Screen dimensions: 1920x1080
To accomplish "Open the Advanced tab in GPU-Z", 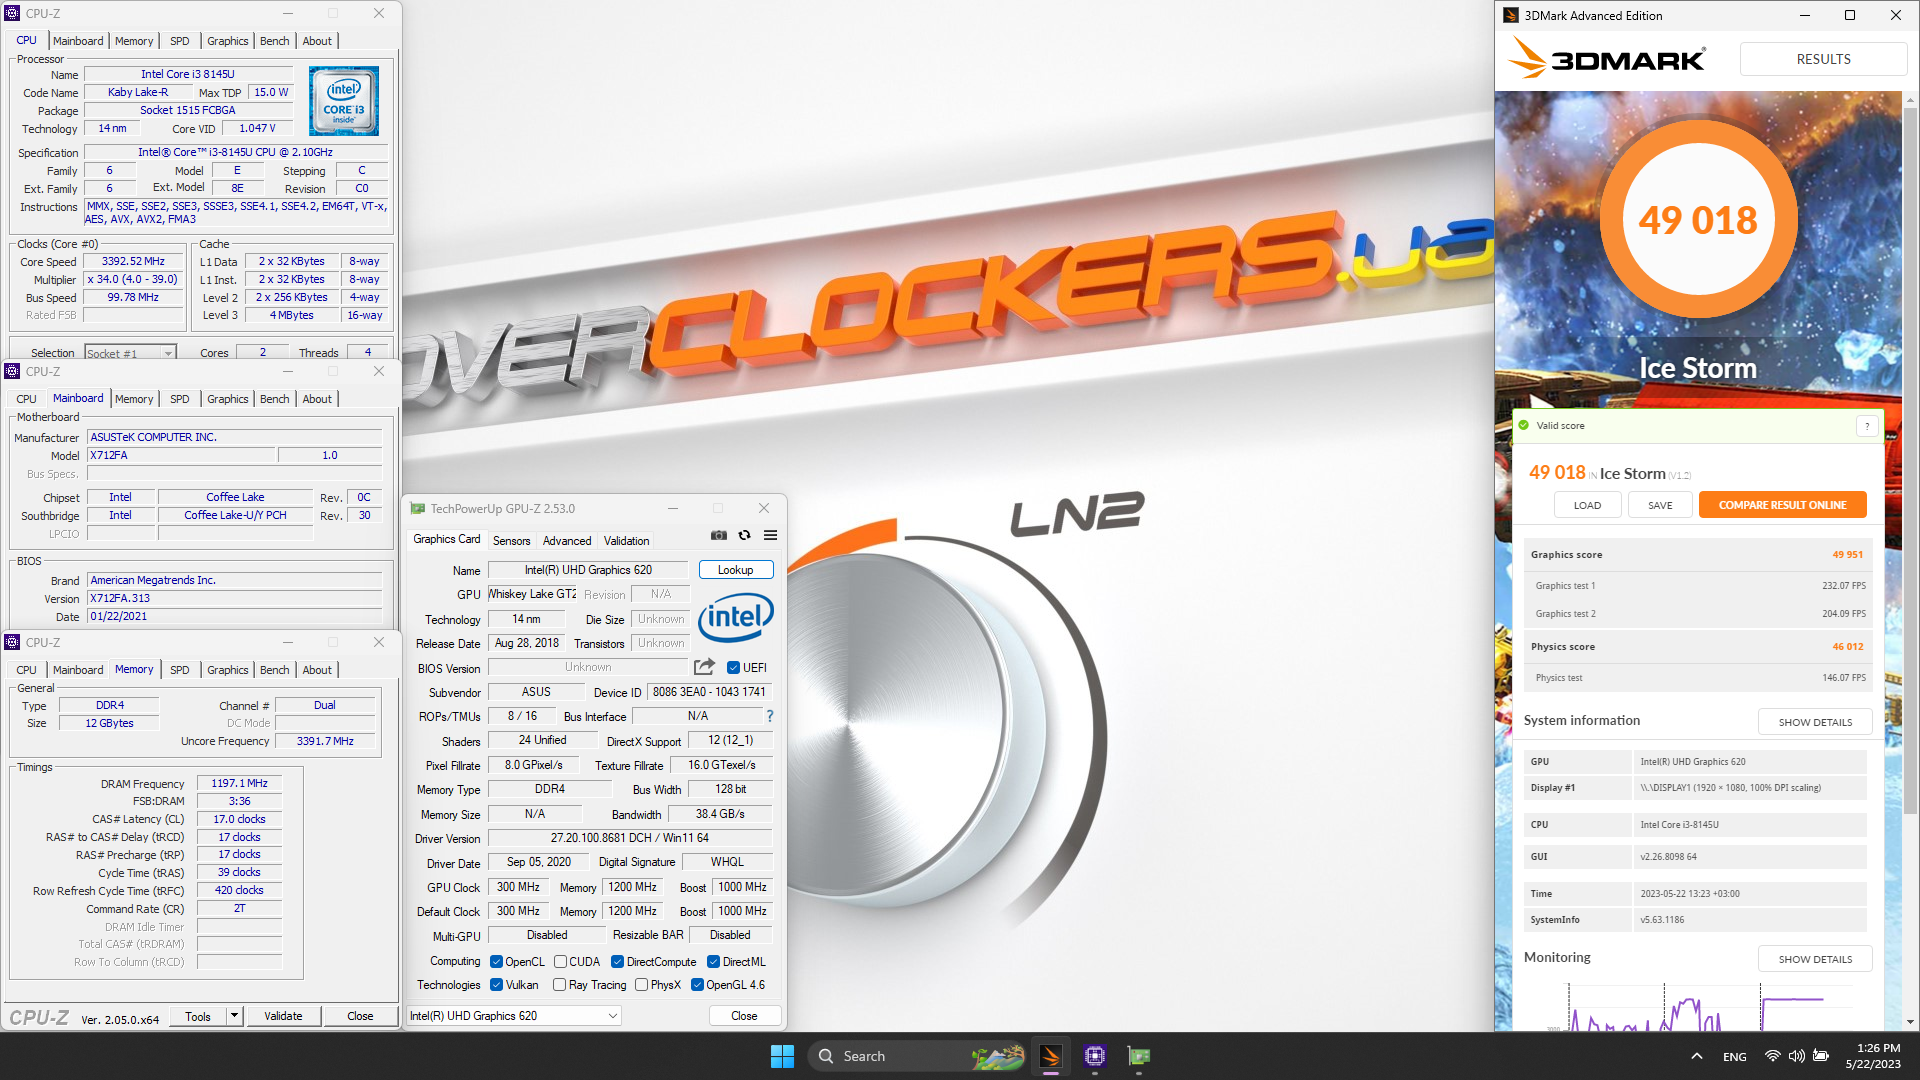I will click(x=567, y=541).
